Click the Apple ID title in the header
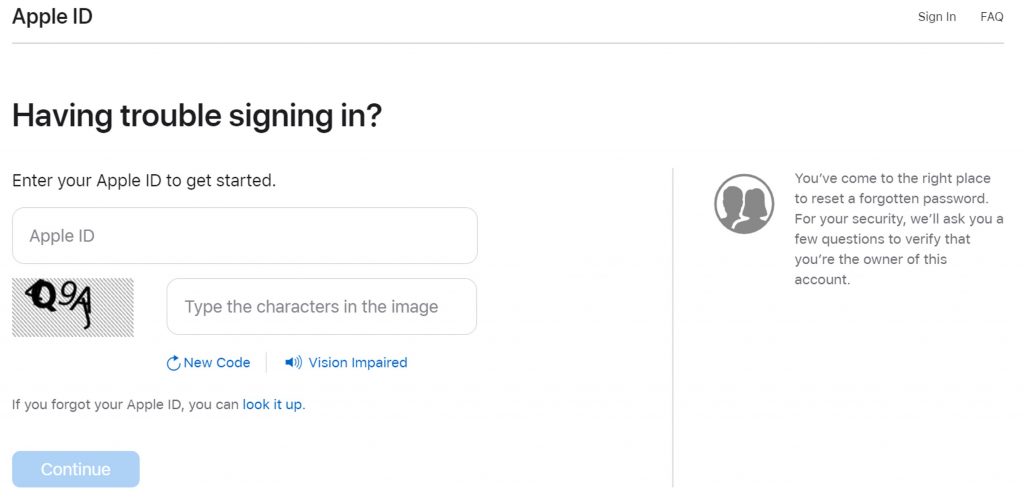1024x500 pixels. click(52, 17)
